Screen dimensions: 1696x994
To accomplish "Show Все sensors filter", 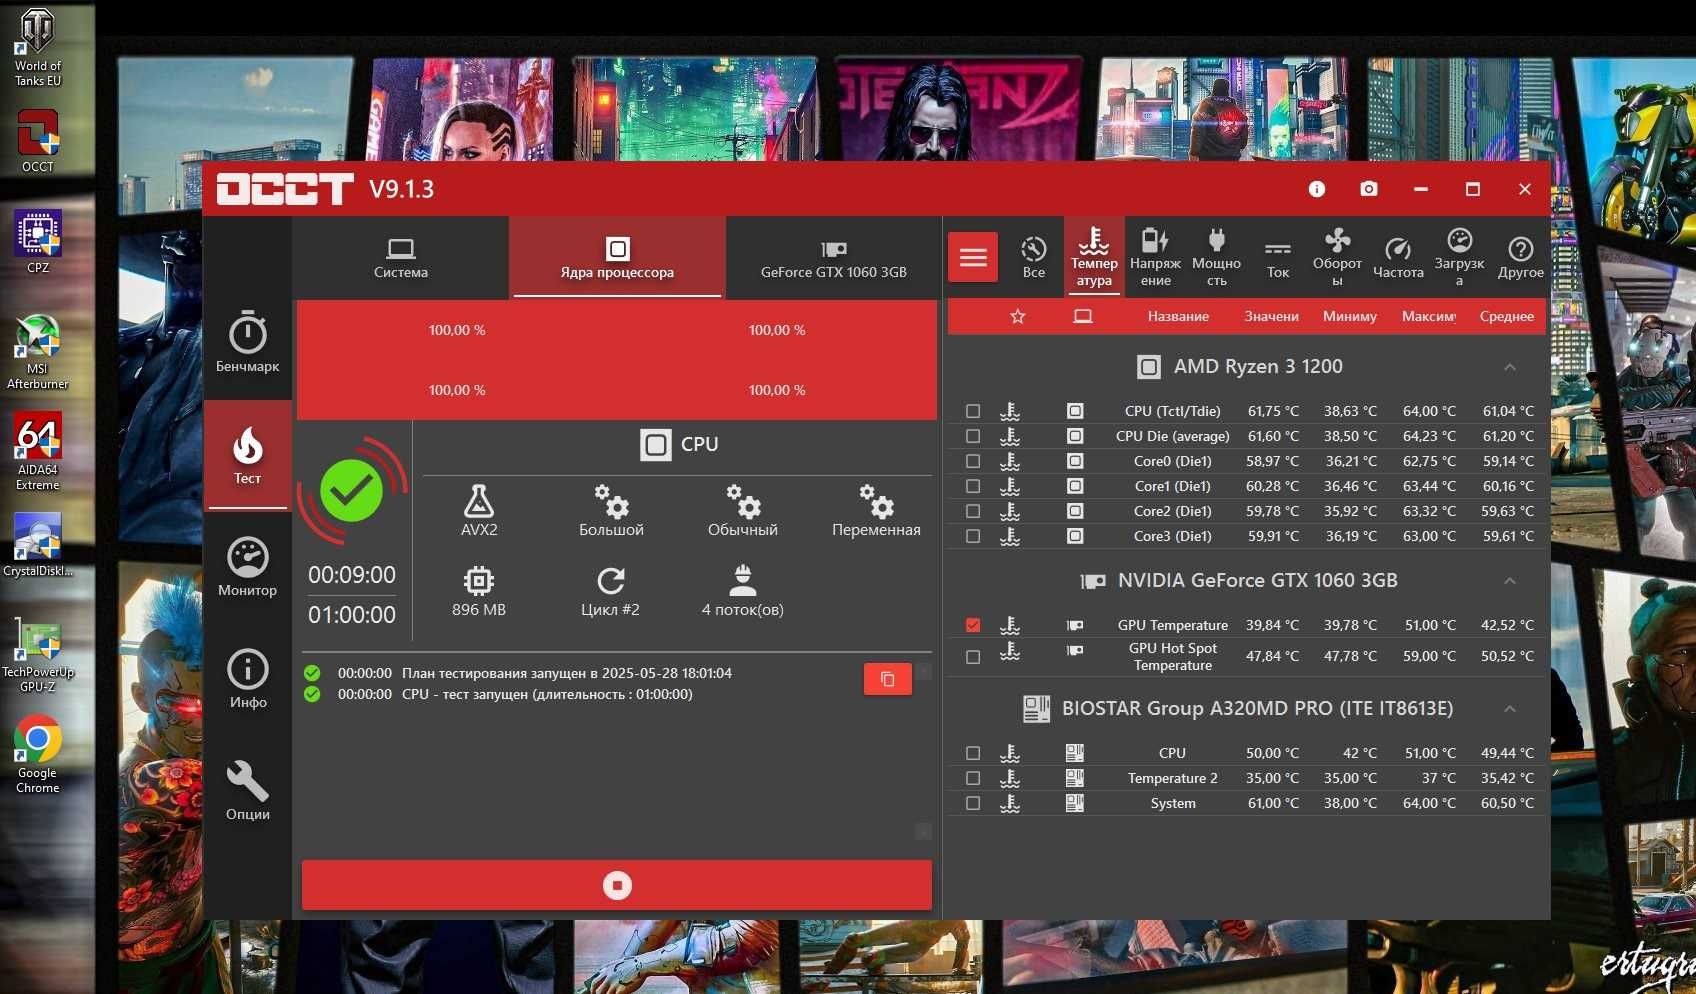I will [x=1033, y=258].
